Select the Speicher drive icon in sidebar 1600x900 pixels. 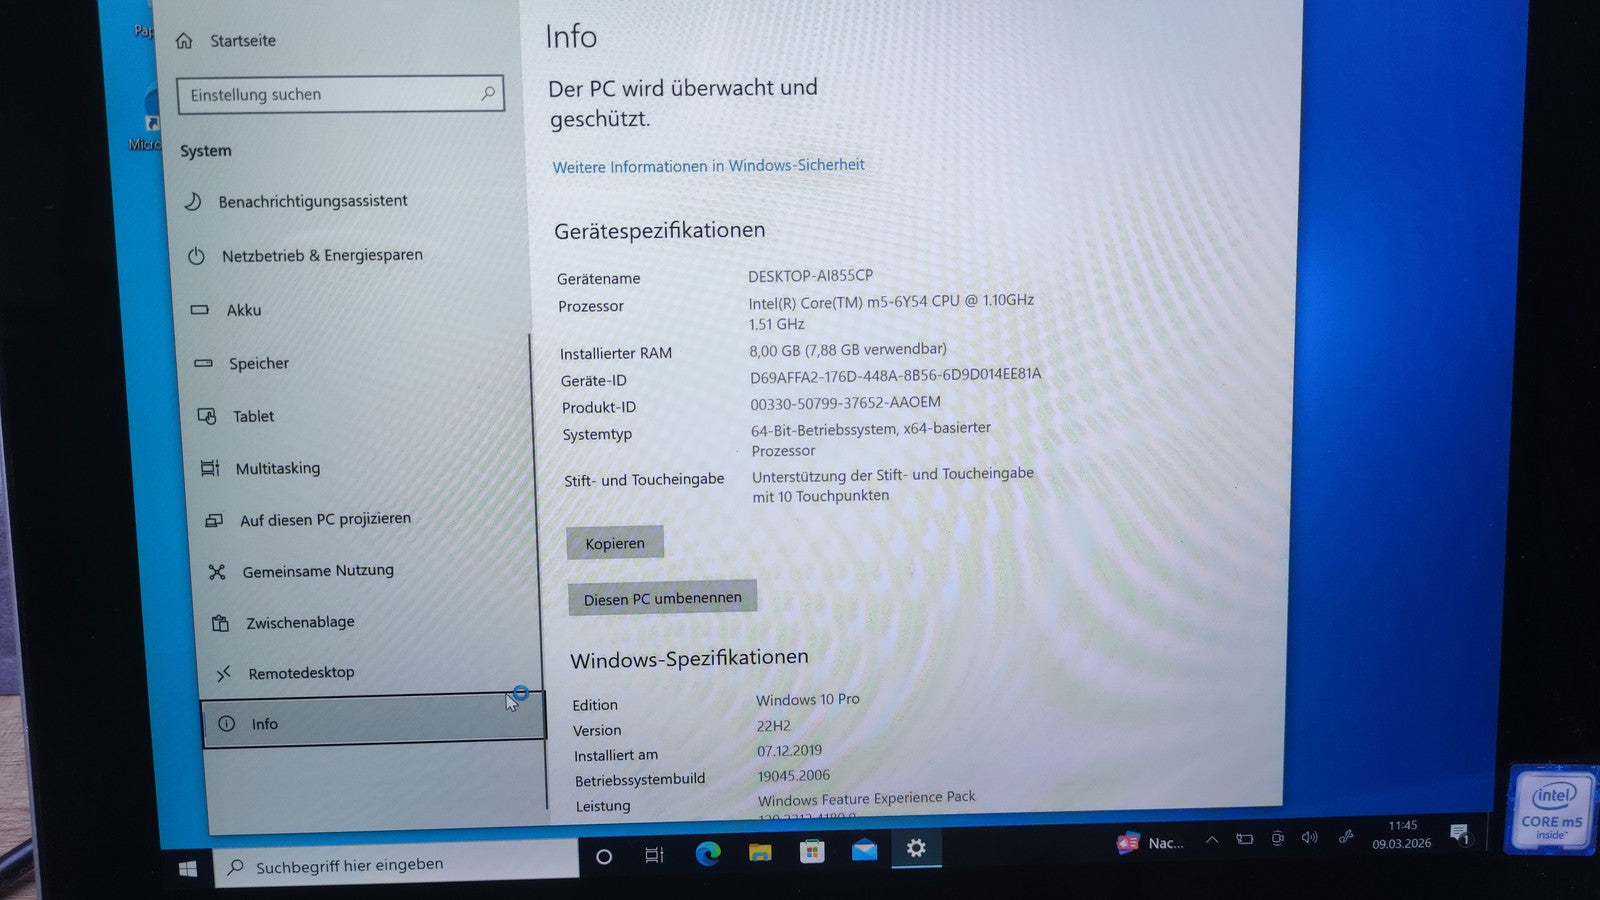coord(204,363)
